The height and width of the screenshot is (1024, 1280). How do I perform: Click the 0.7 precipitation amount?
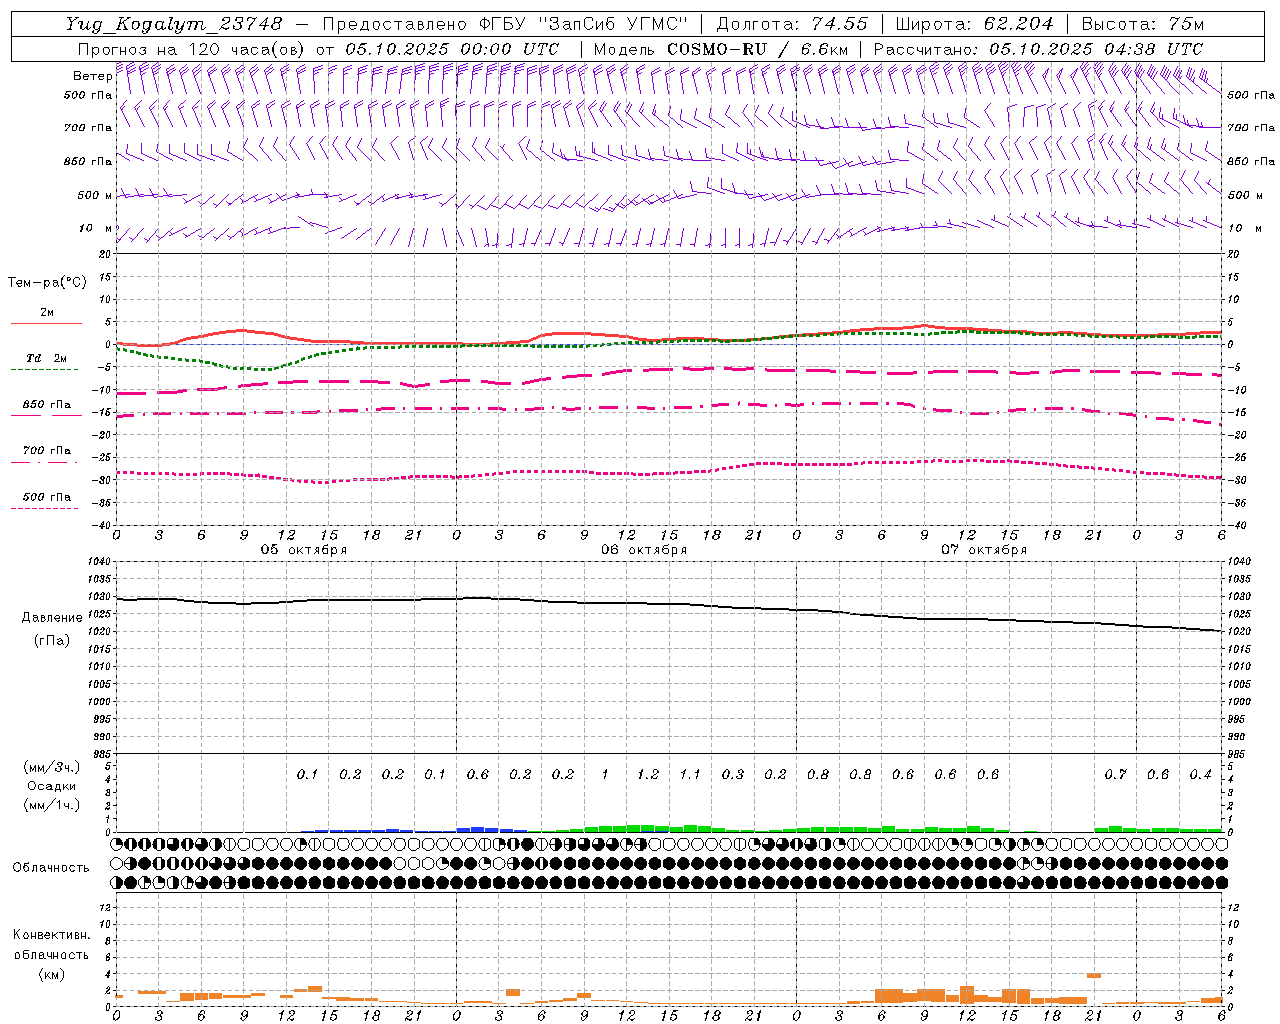[x=1115, y=775]
